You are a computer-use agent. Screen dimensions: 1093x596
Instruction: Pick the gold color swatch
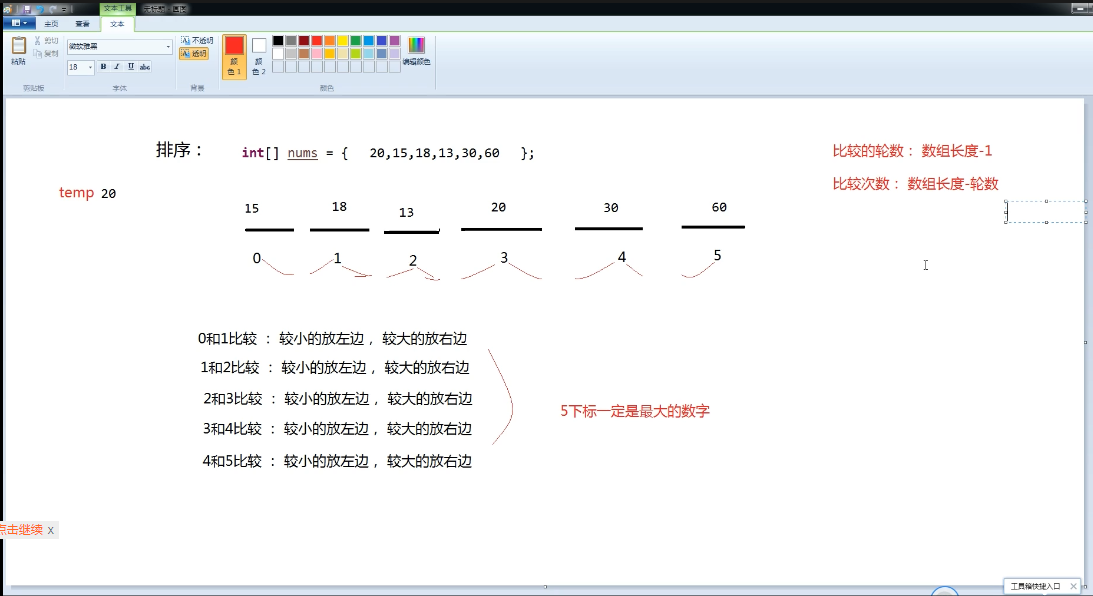(x=330, y=54)
